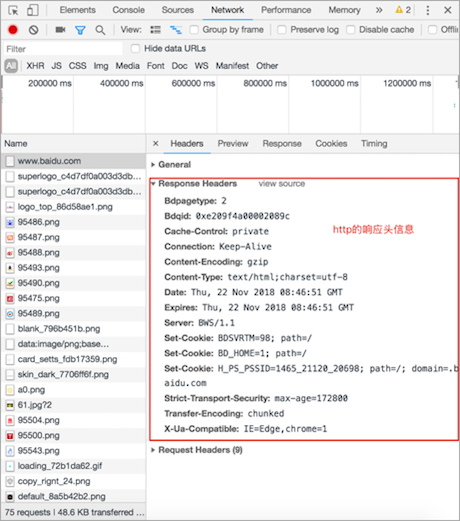Screen dimensions: 460x521
Task: Select the www.baidu.com request row
Action: [x=73, y=161]
